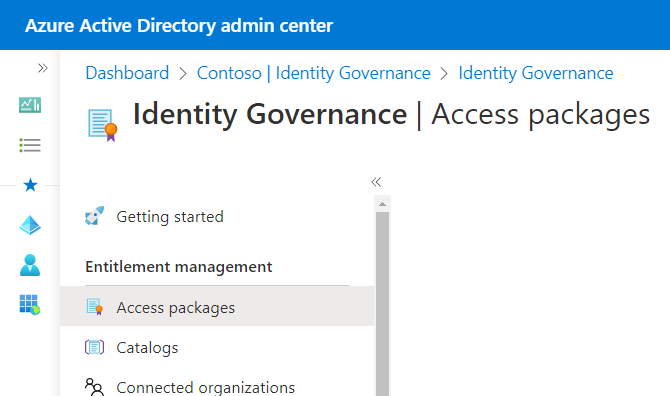Open Enterprise applications grid icon
The height and width of the screenshot is (396, 670).
[x=30, y=305]
